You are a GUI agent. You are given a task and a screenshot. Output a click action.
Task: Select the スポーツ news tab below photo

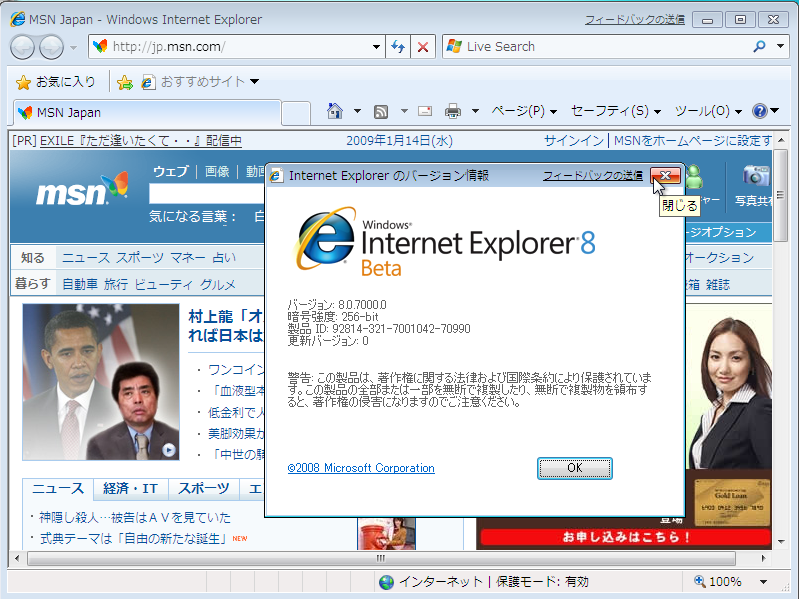(x=203, y=488)
